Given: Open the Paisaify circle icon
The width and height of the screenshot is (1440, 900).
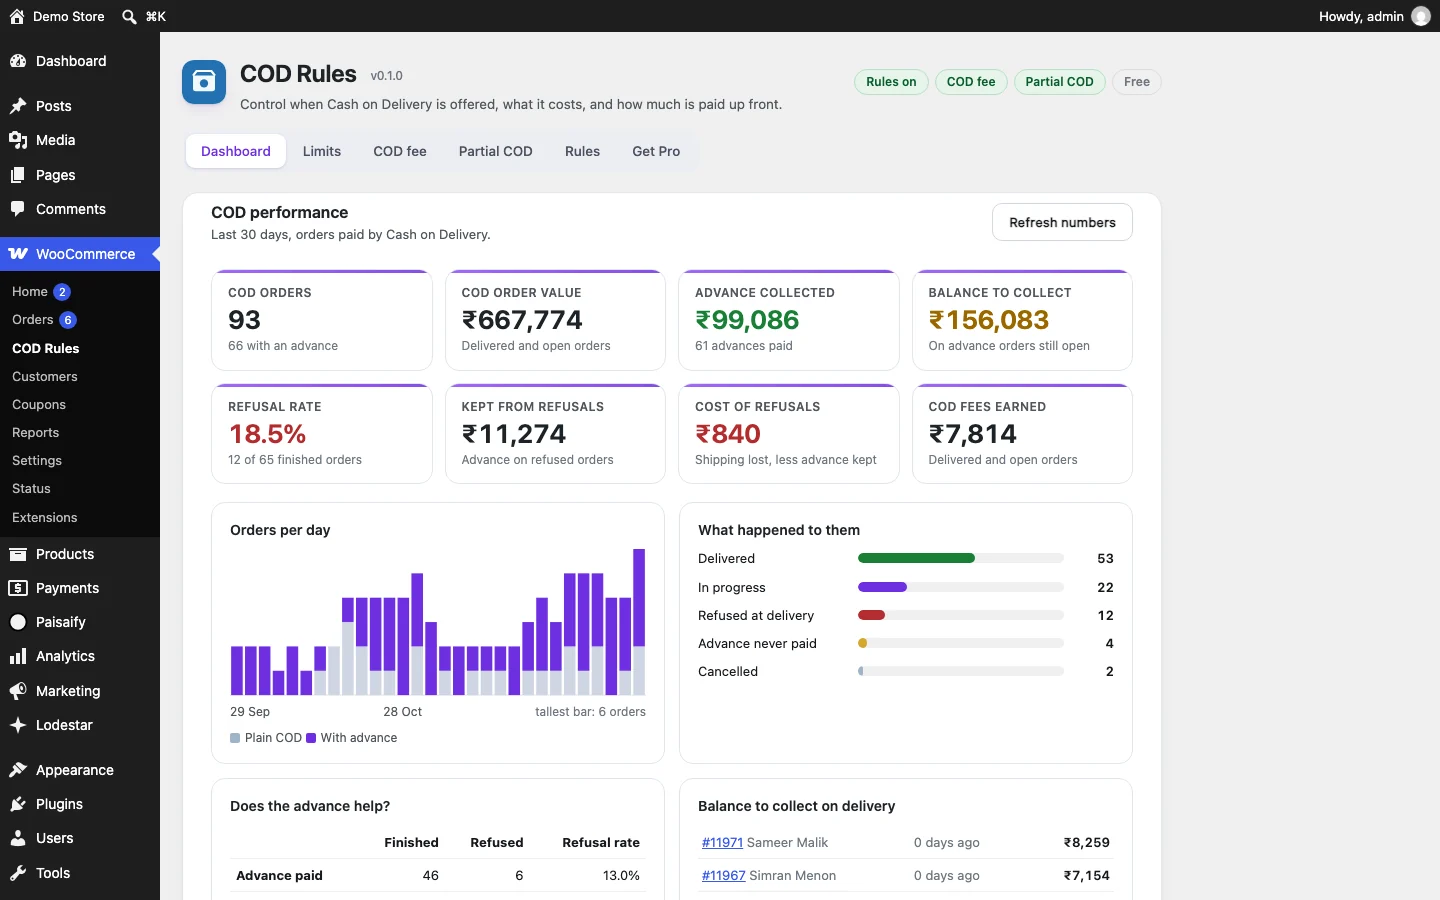Looking at the screenshot, I should pos(18,622).
